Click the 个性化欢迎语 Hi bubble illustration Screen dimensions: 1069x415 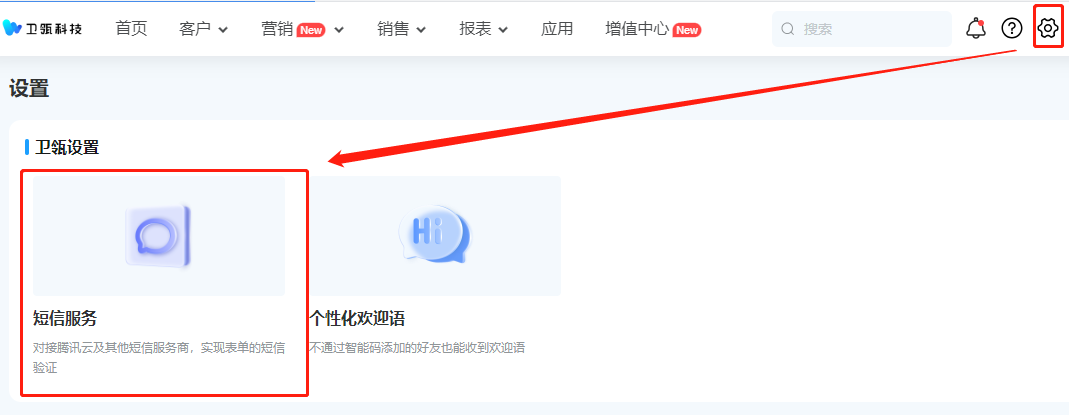pos(434,236)
